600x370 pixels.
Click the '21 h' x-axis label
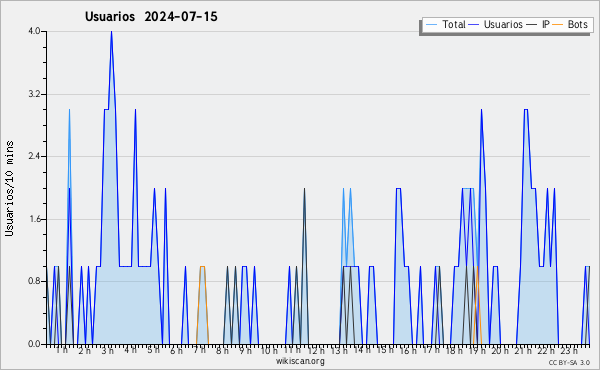click(523, 350)
